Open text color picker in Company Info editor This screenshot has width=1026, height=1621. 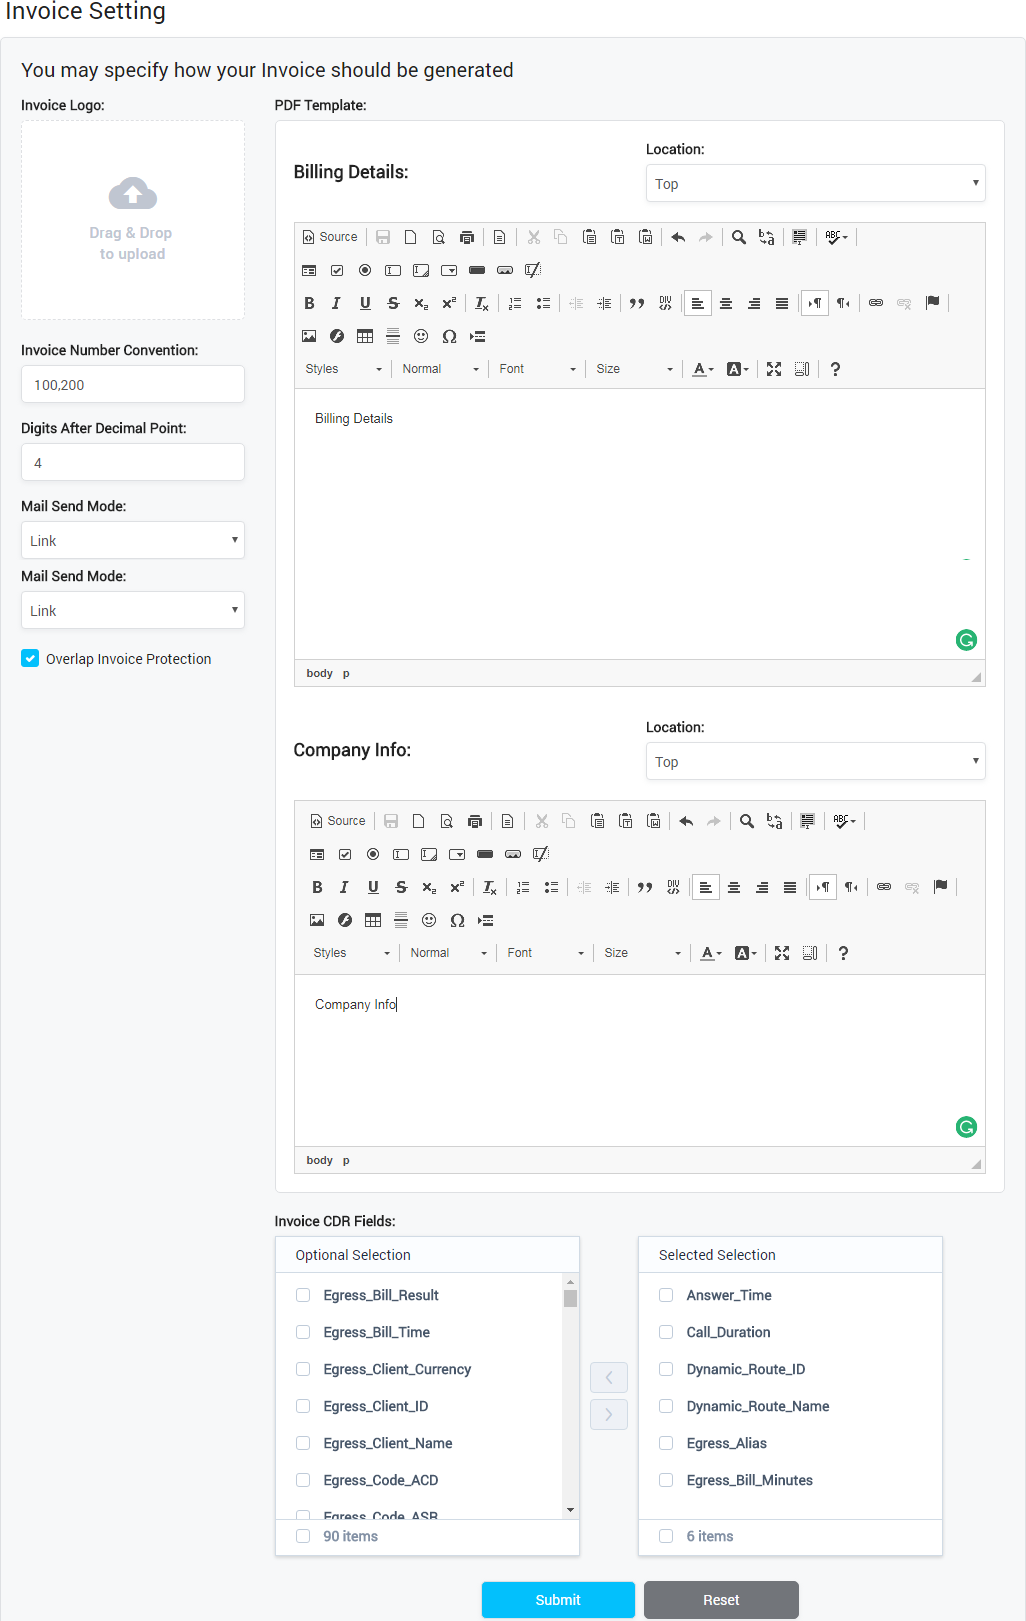click(711, 953)
